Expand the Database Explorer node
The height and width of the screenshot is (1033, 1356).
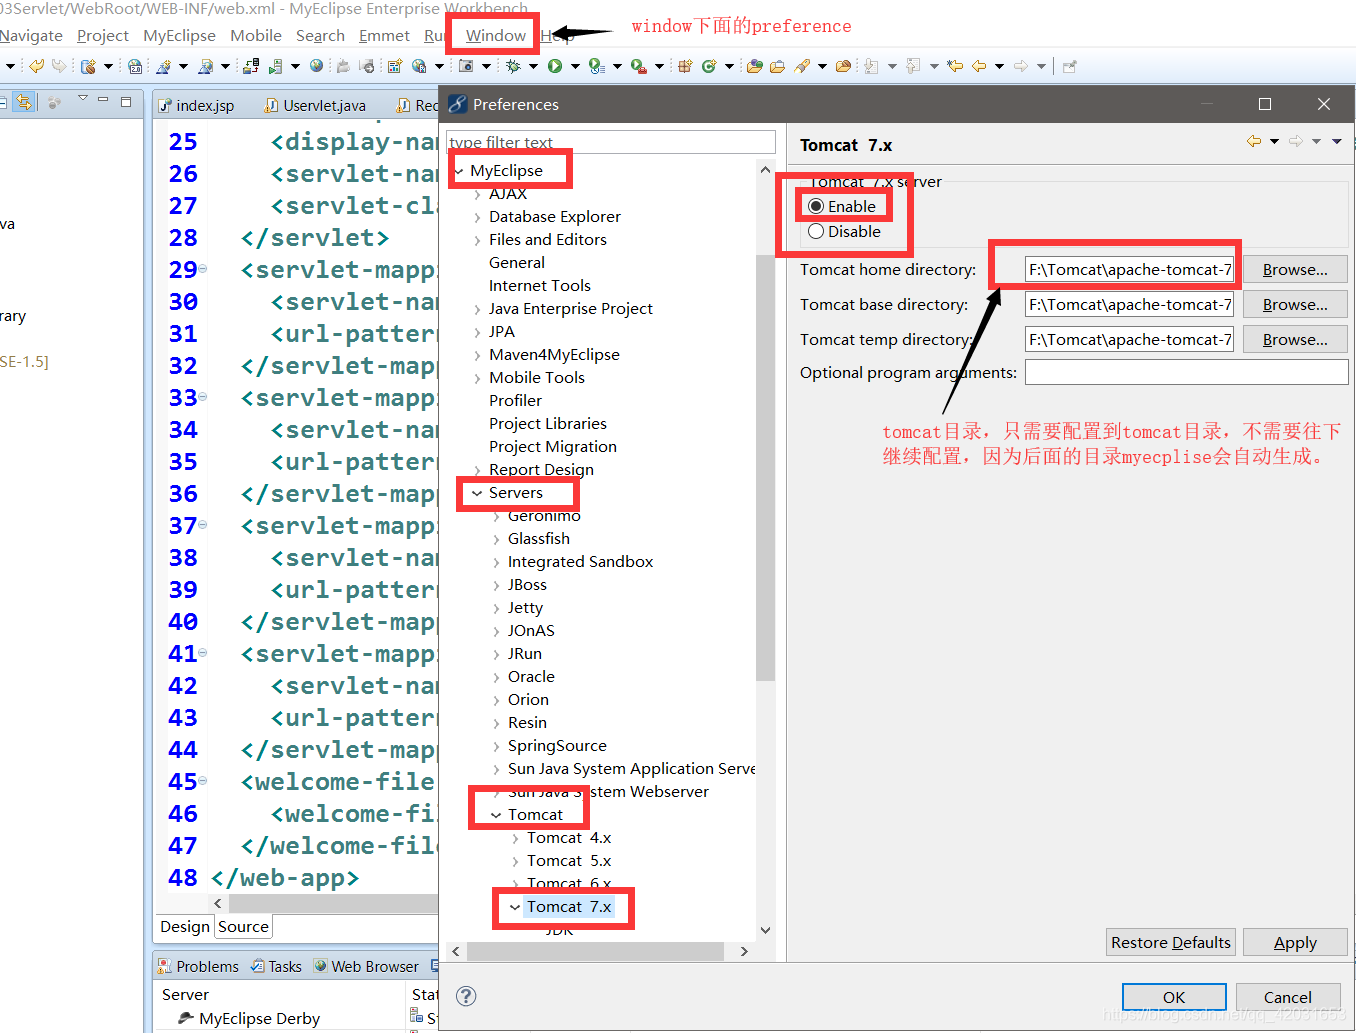[x=477, y=217]
